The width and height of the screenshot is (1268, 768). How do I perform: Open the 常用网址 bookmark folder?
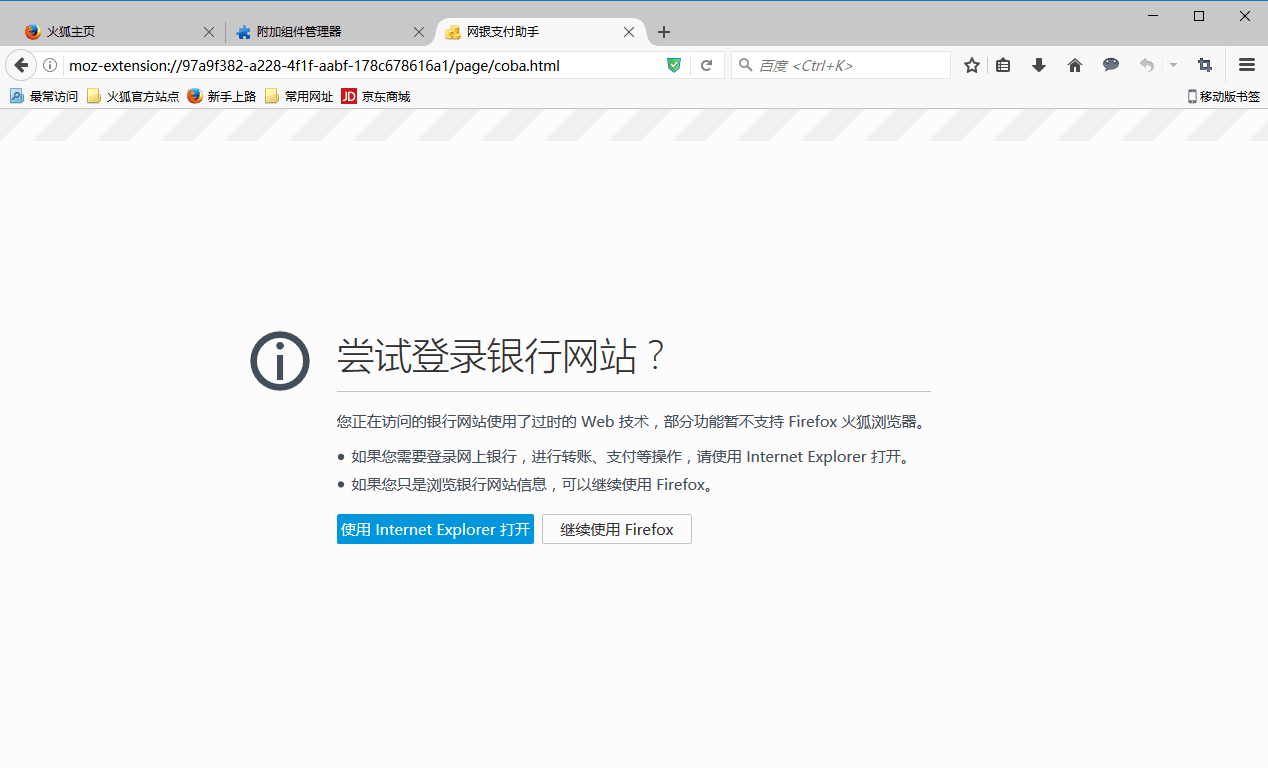click(x=298, y=96)
